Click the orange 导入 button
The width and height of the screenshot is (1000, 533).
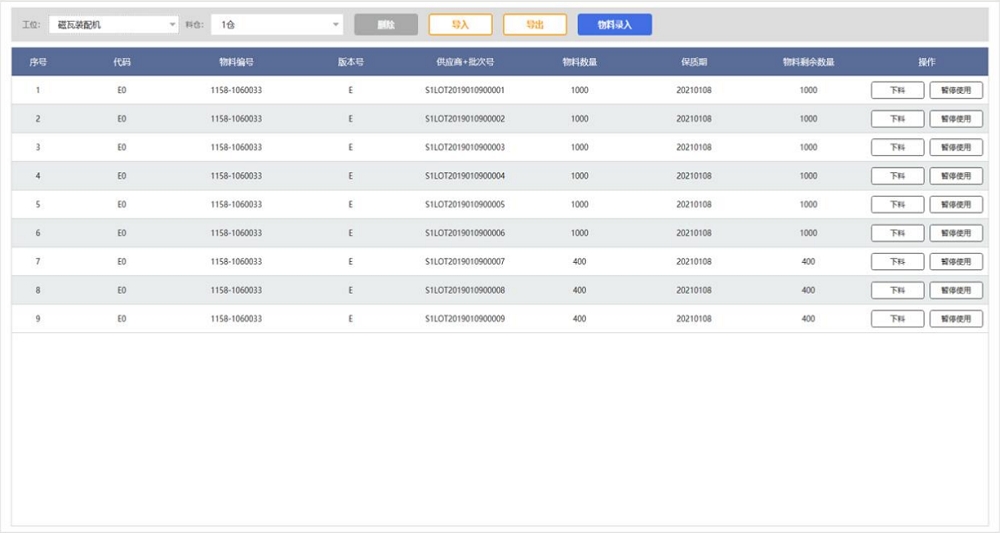coord(460,24)
